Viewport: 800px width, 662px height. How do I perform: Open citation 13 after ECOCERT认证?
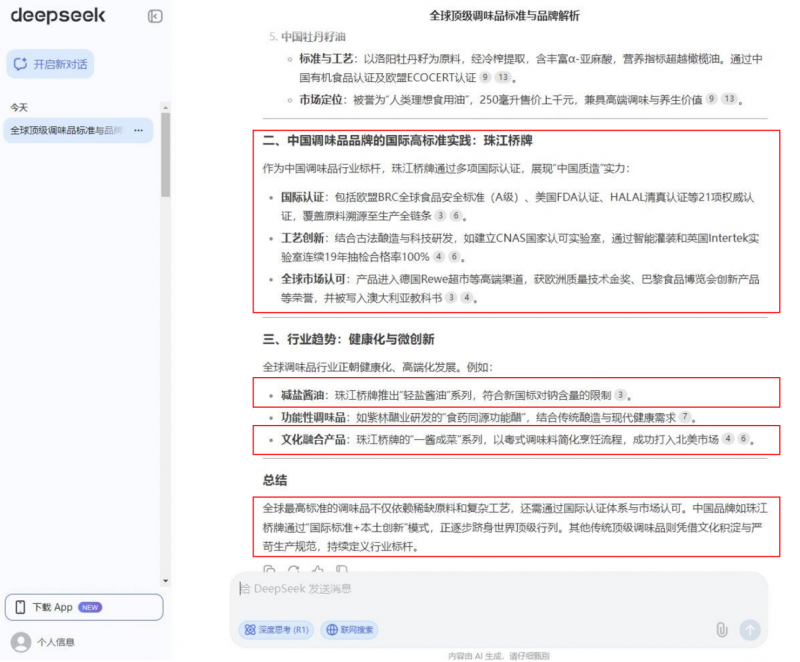coord(503,78)
